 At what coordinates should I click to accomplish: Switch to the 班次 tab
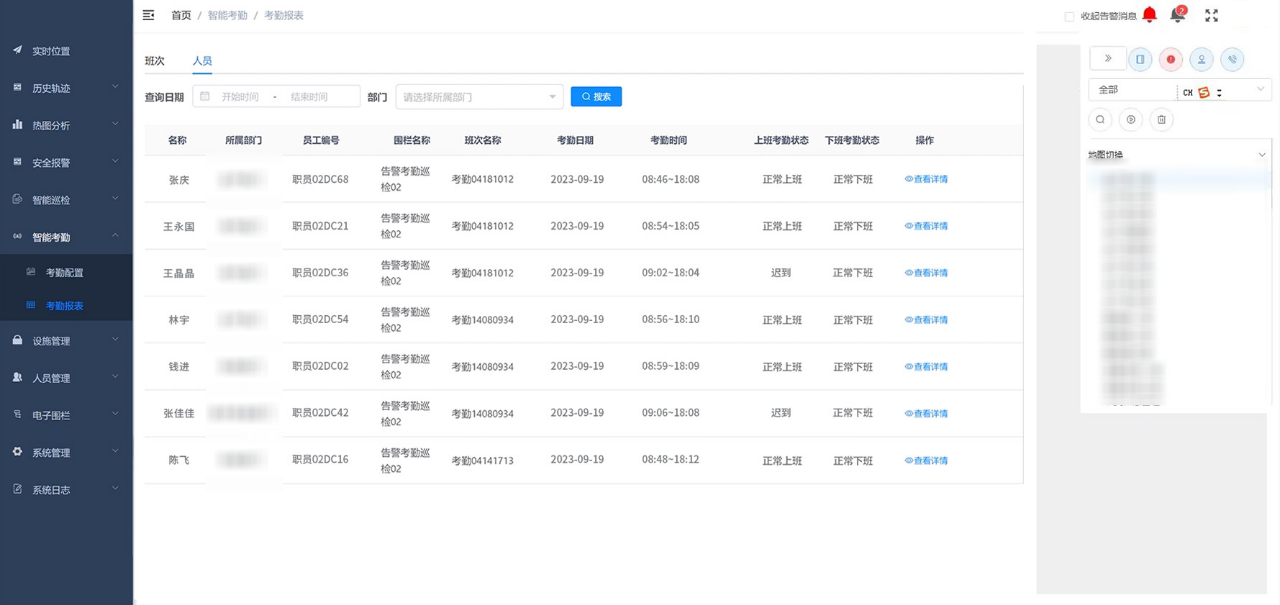155,61
